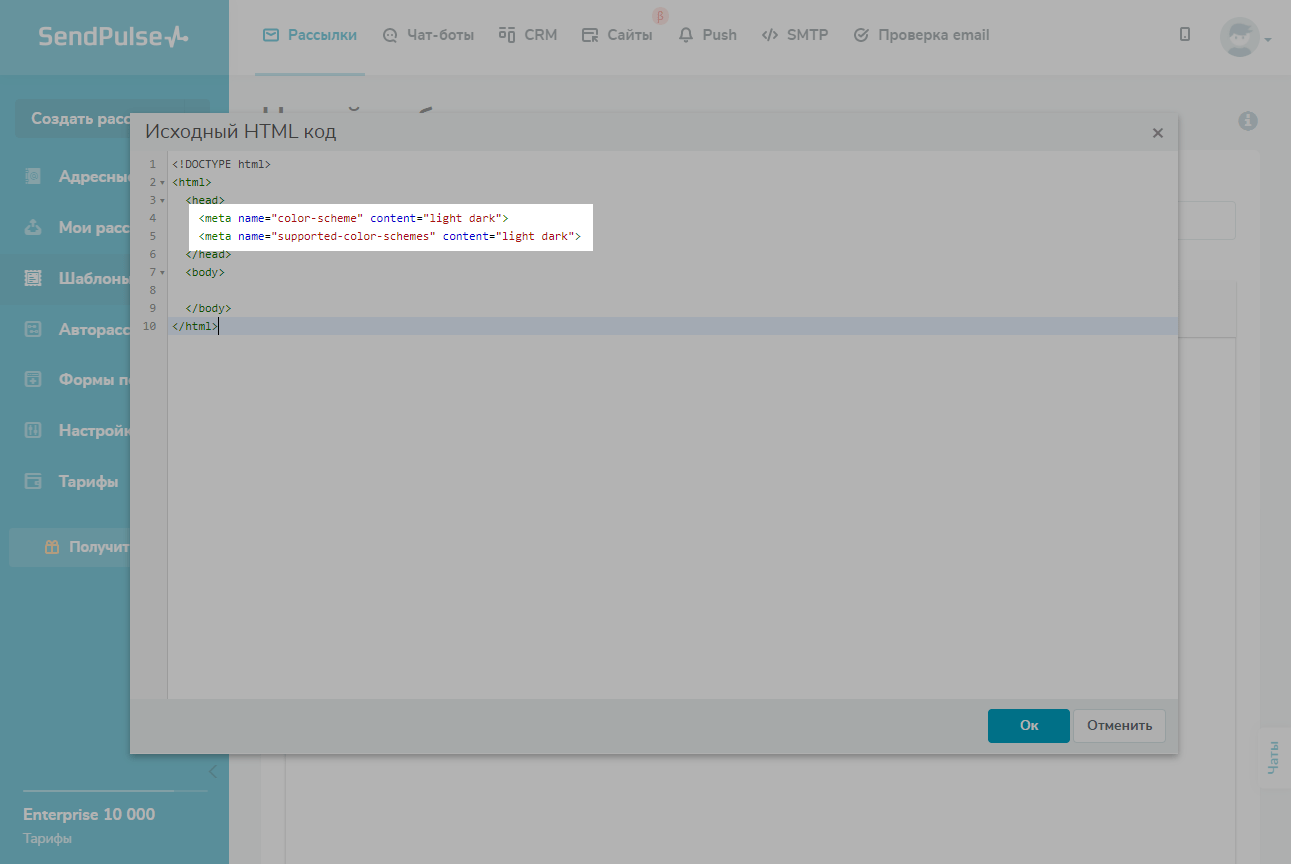Switch to the Чат-боты tab

(428, 35)
